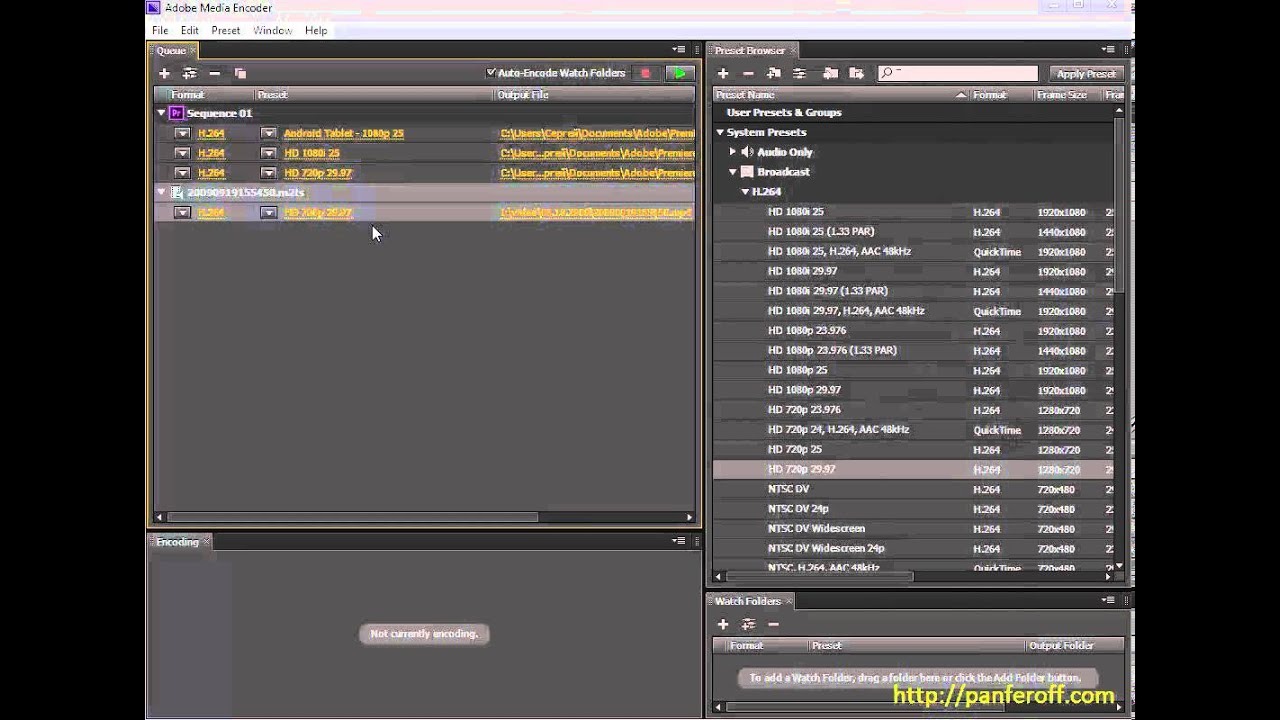Screen dimensions: 1280x720
Task: Click Android Tablet - 1080p 25 preset link
Action: [344, 133]
